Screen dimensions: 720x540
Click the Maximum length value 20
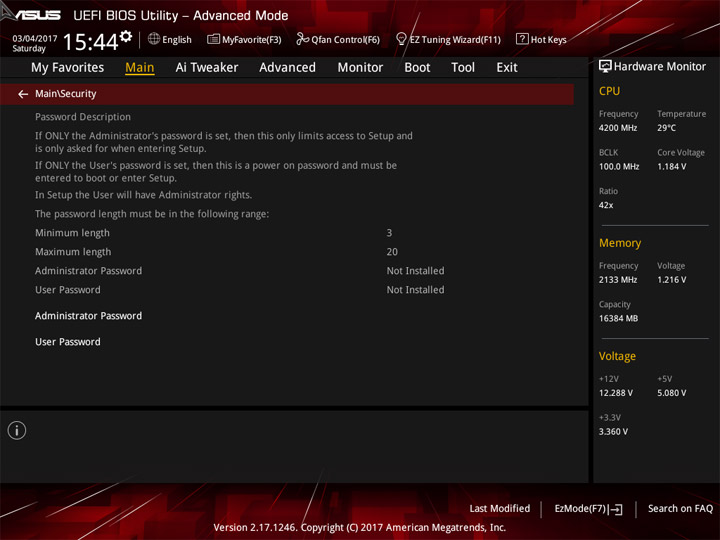coord(392,252)
